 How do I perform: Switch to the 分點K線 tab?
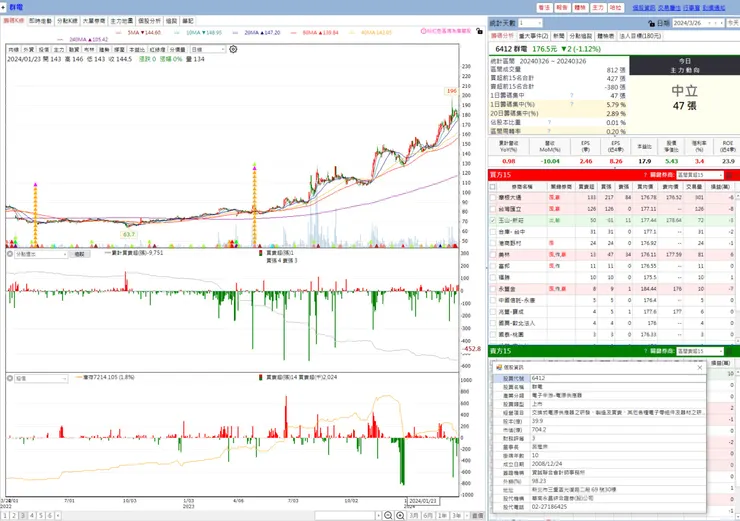67,21
